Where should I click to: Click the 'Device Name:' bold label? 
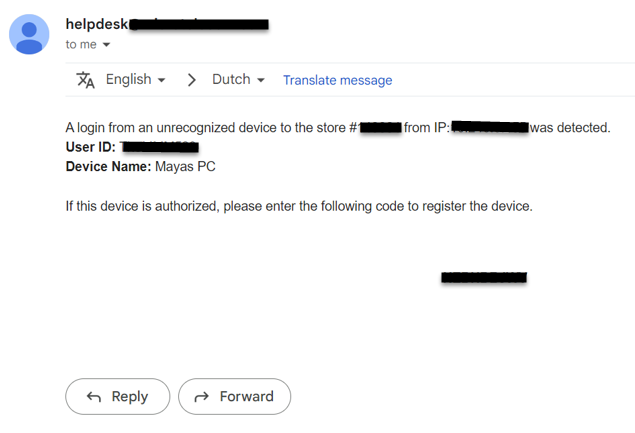click(109, 166)
